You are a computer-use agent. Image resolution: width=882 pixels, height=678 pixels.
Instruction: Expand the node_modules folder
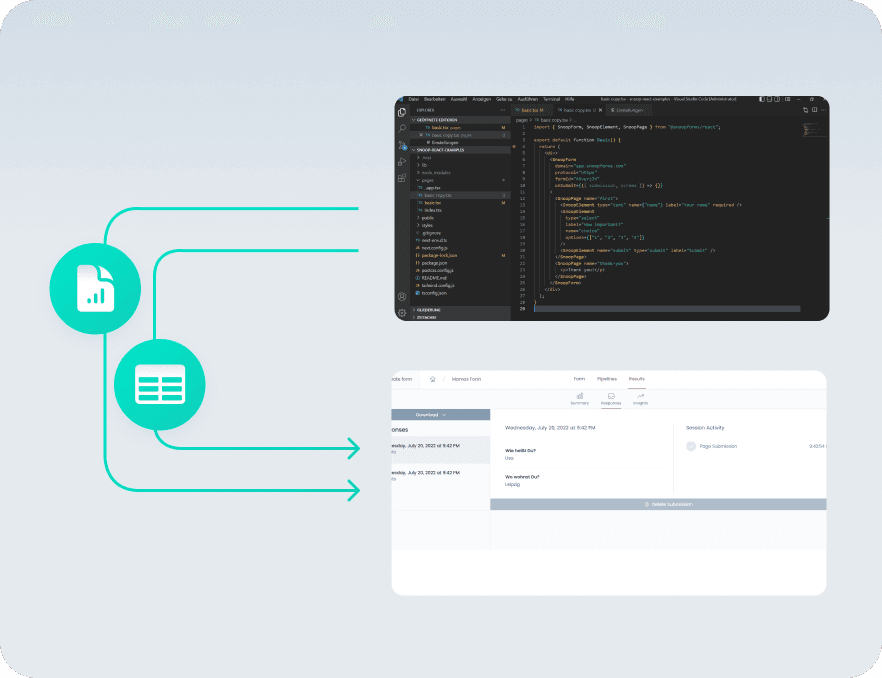click(436, 173)
